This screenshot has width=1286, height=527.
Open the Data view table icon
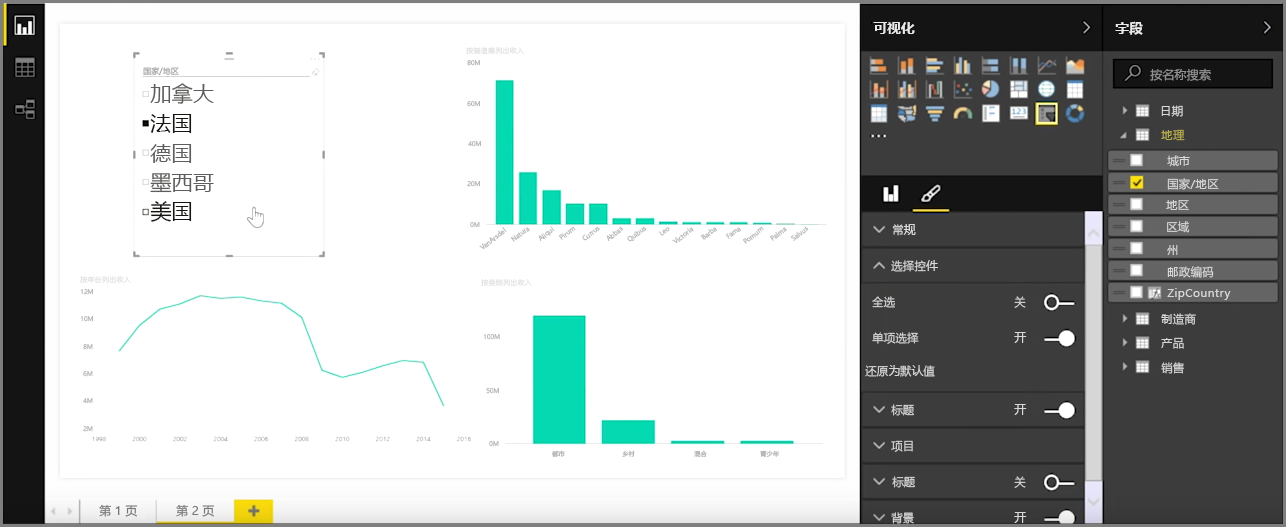click(24, 68)
